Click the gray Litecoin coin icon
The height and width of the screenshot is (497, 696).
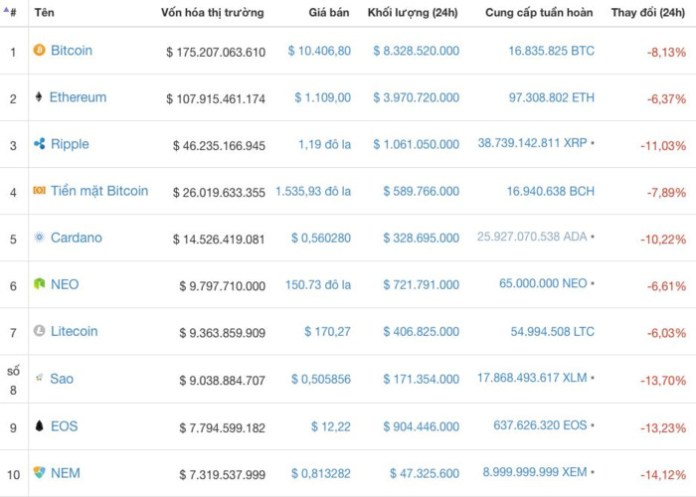[x=39, y=331]
